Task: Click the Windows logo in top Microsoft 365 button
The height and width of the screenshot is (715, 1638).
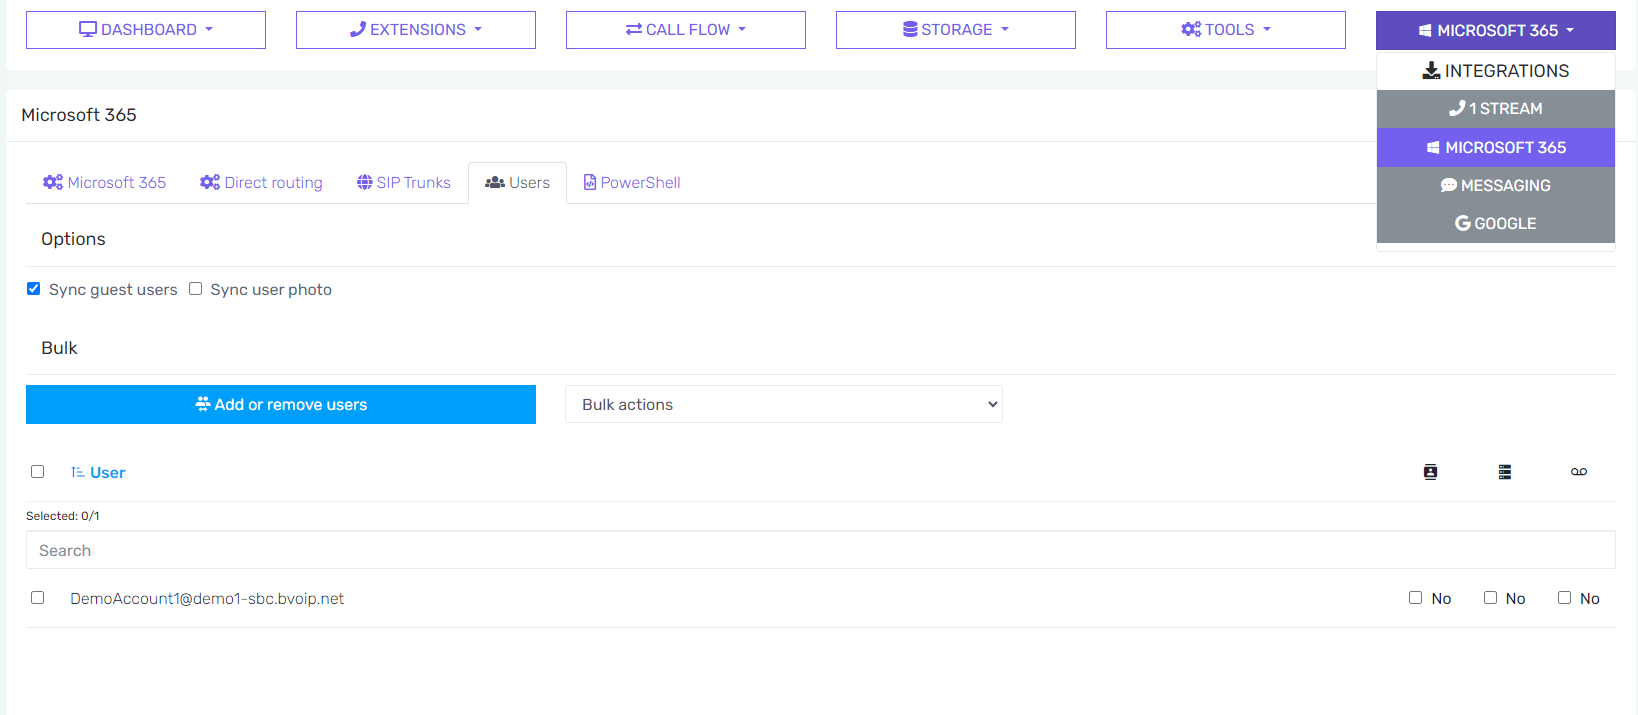Action: [x=1425, y=31]
